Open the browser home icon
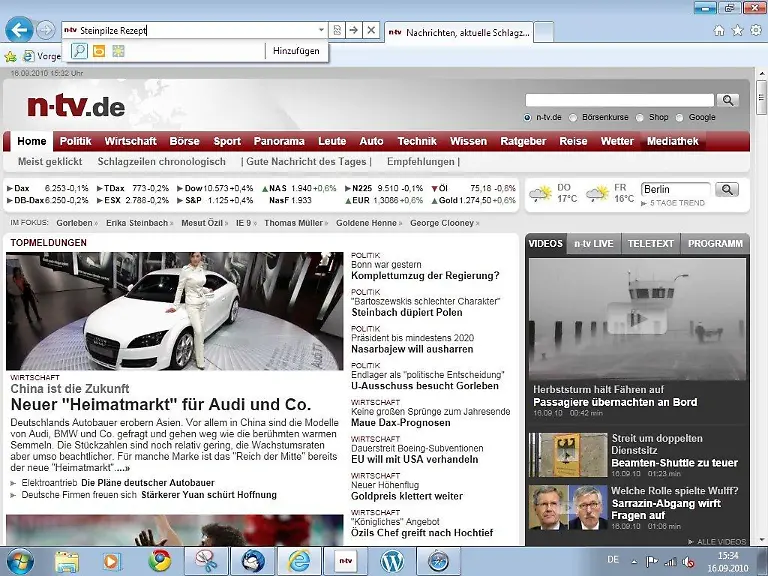 coord(718,30)
